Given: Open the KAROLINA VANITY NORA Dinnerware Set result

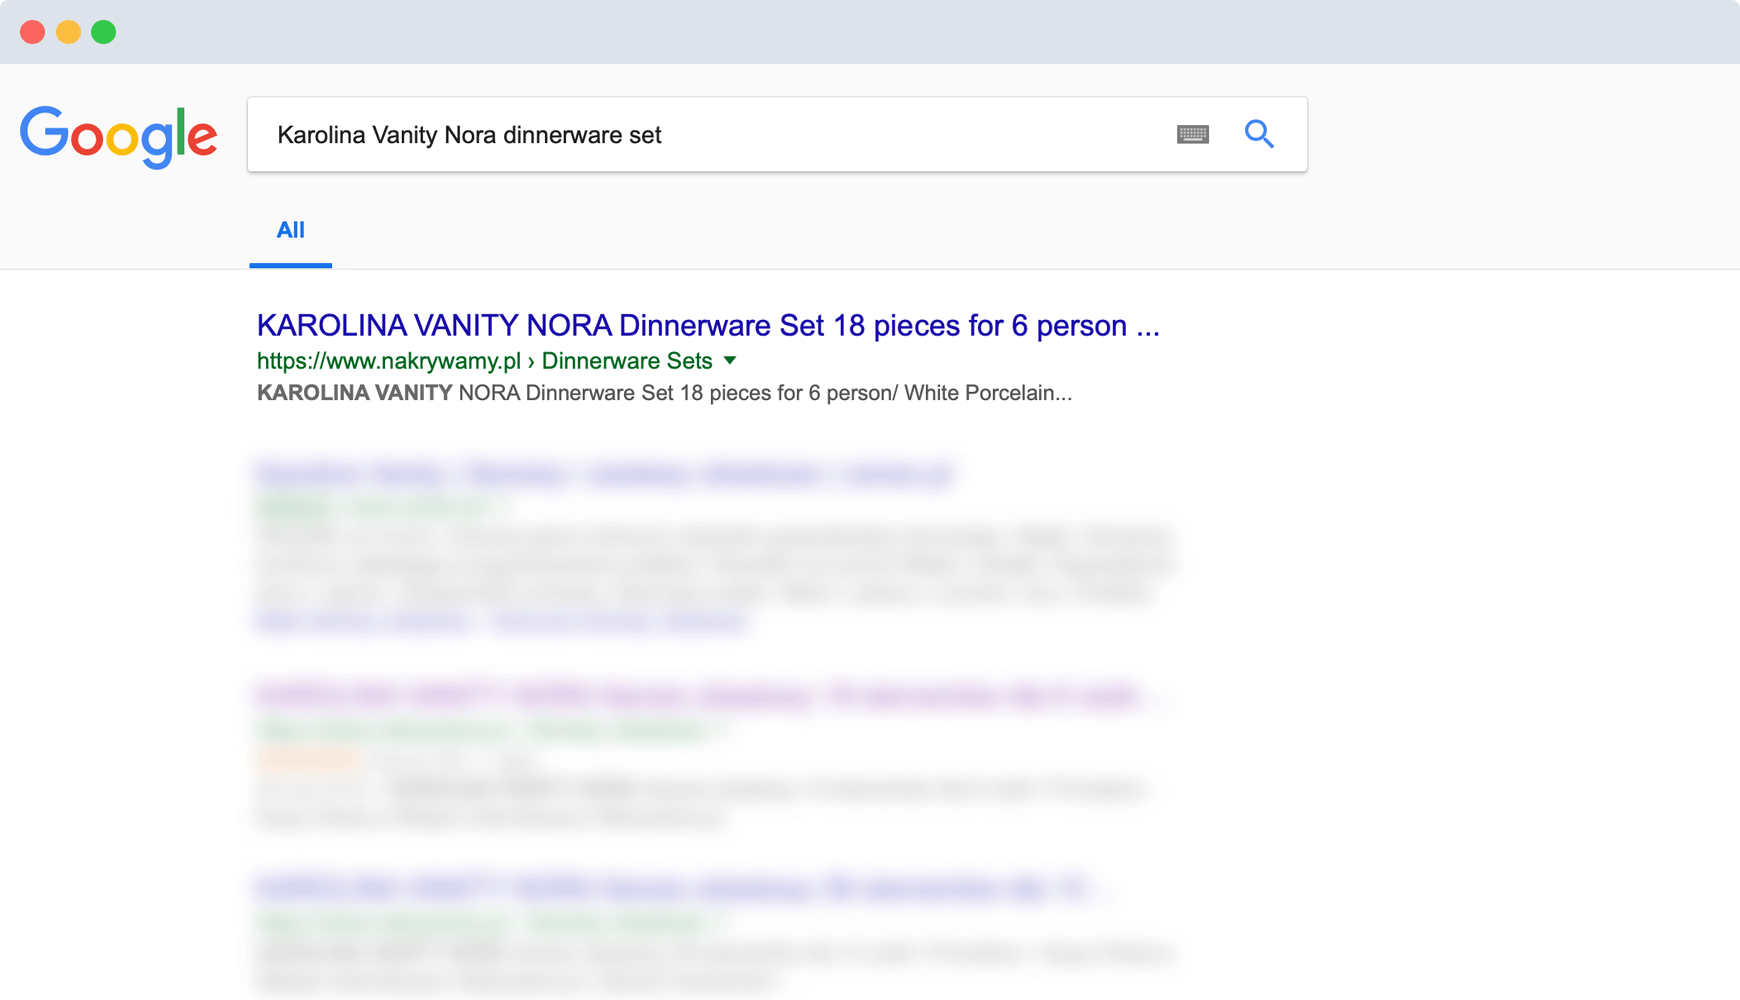Looking at the screenshot, I should [x=707, y=326].
